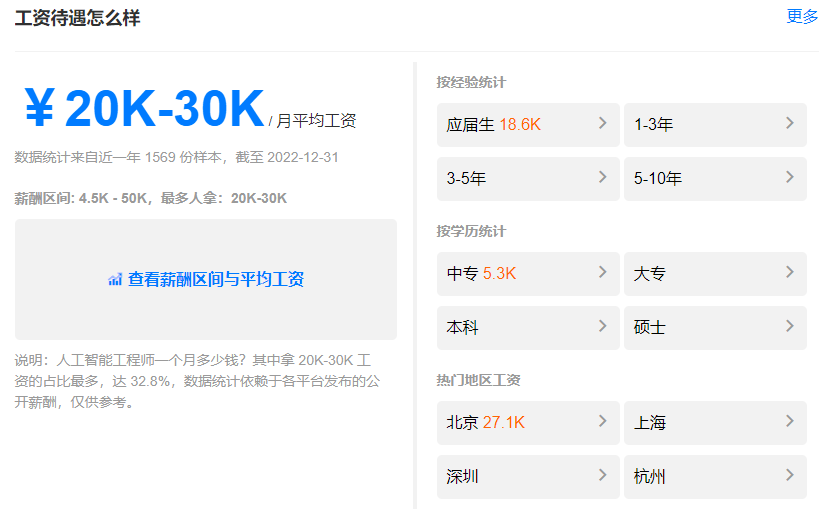This screenshot has height=509, width=837.
Task: Open 3-5年 experience salary entry
Action: (528, 179)
